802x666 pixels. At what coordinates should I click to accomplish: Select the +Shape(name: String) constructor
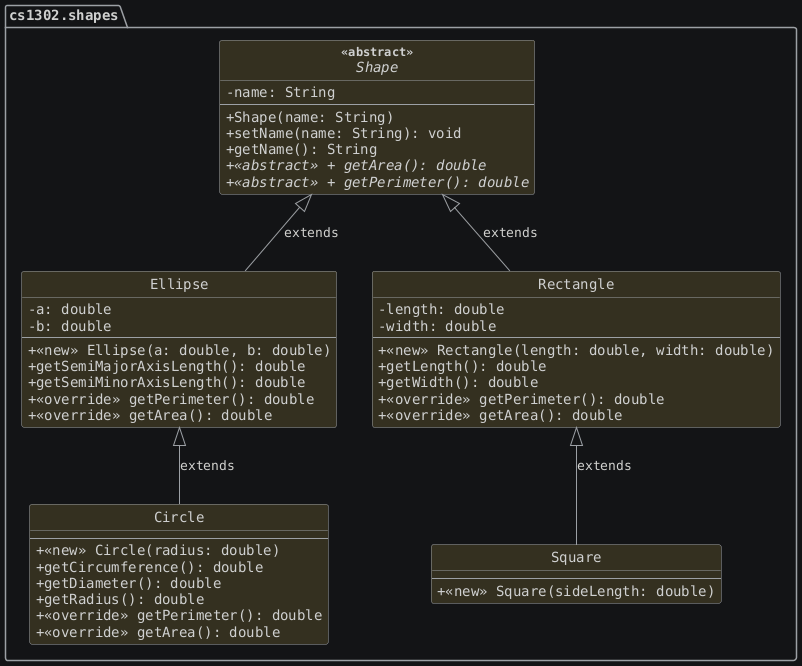pyautogui.click(x=310, y=118)
